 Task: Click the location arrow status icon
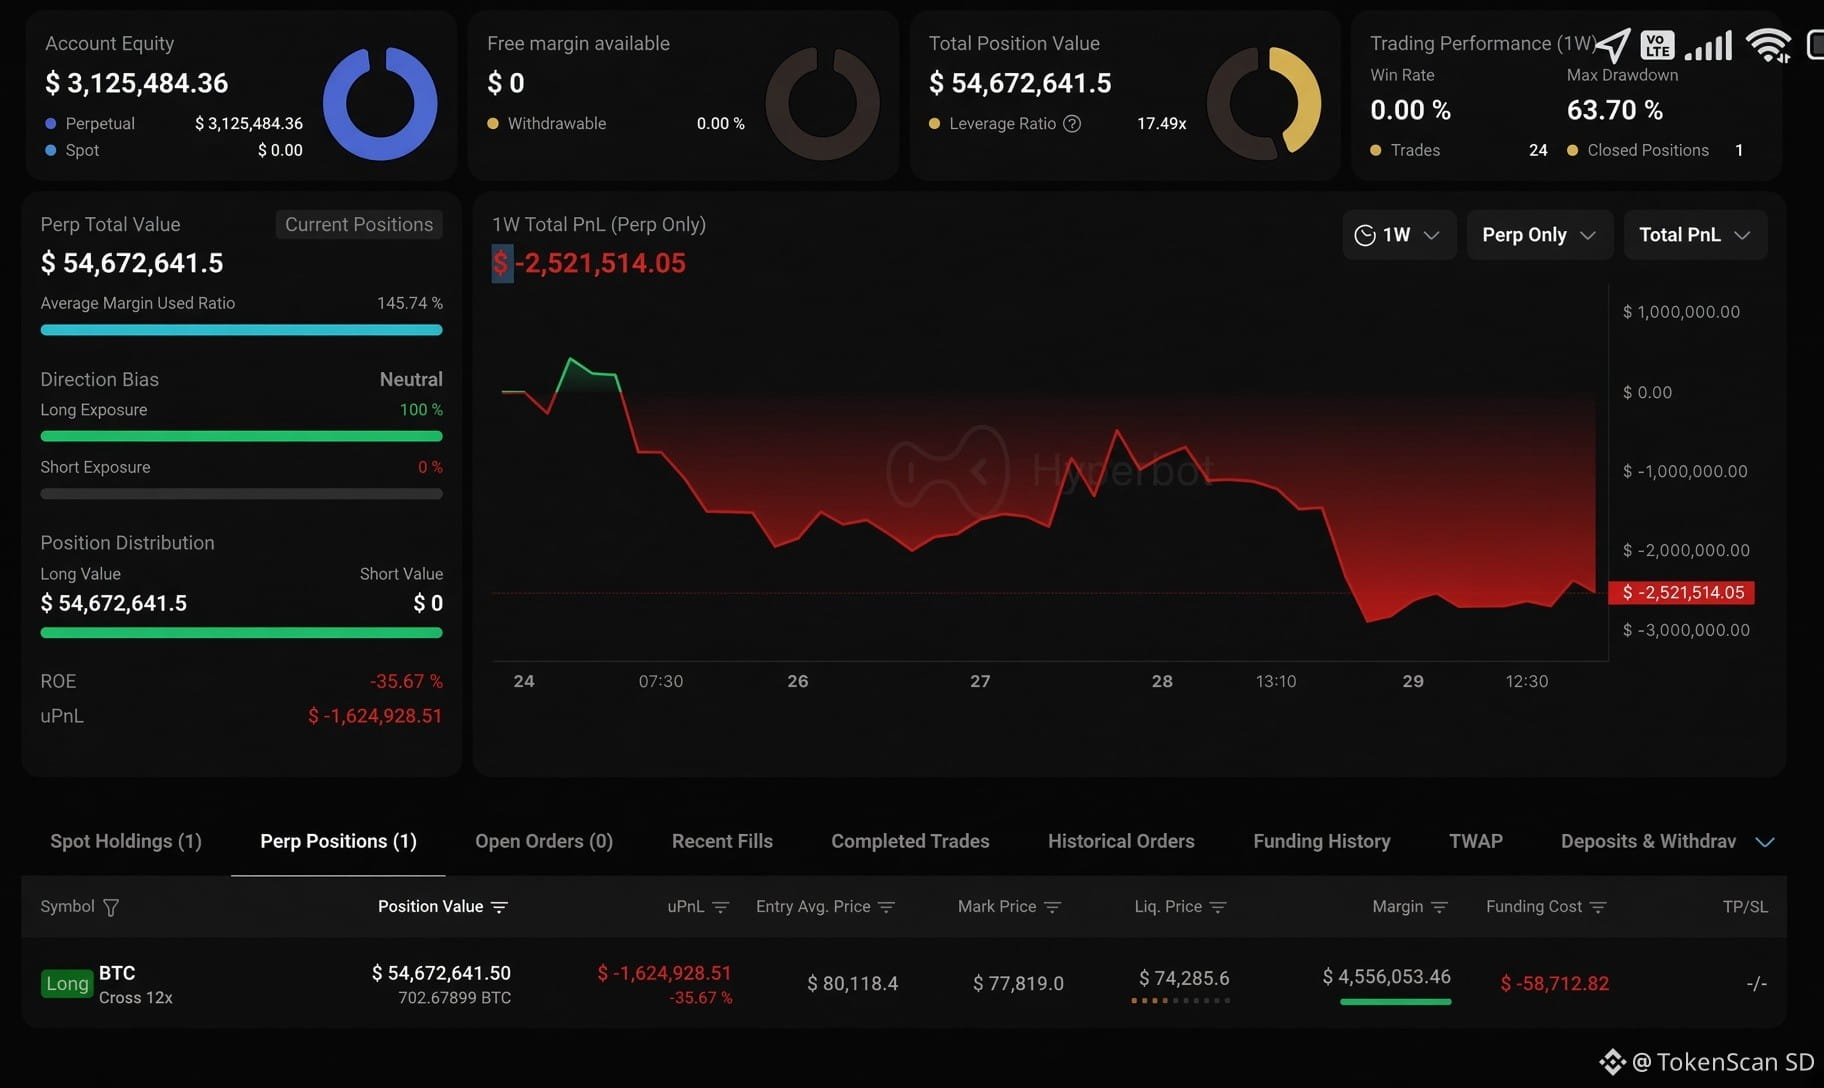coord(1612,45)
